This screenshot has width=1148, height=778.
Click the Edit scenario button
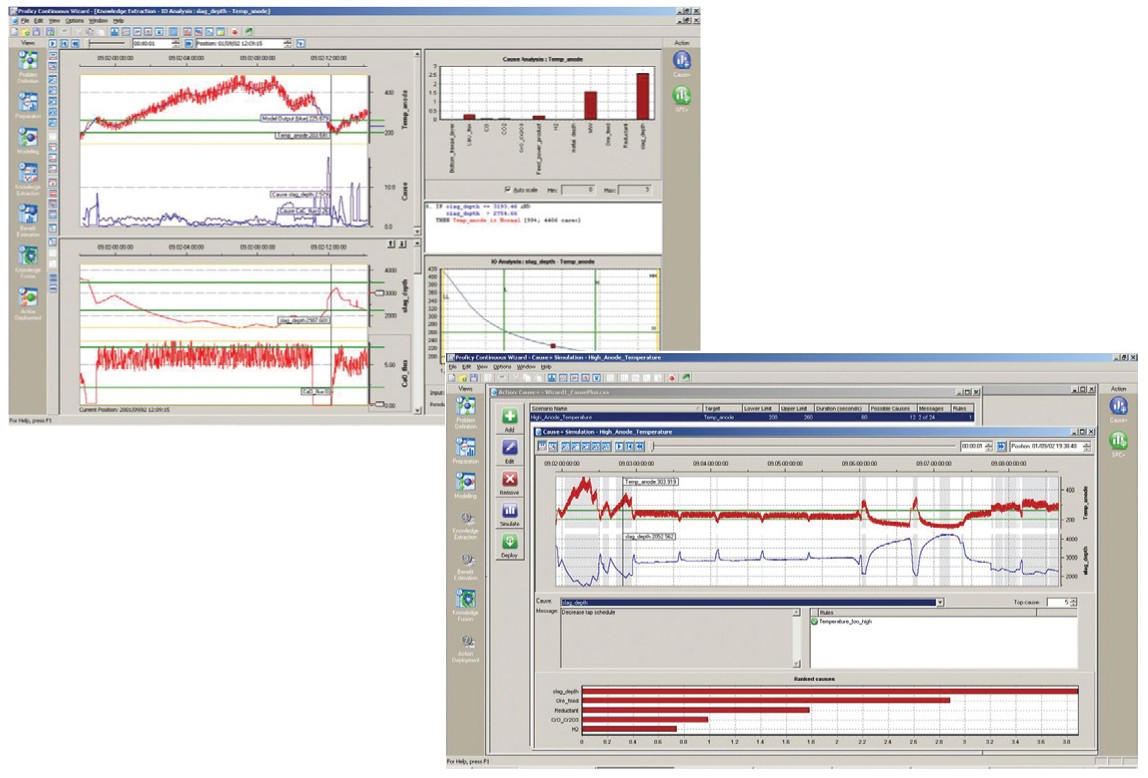point(510,451)
